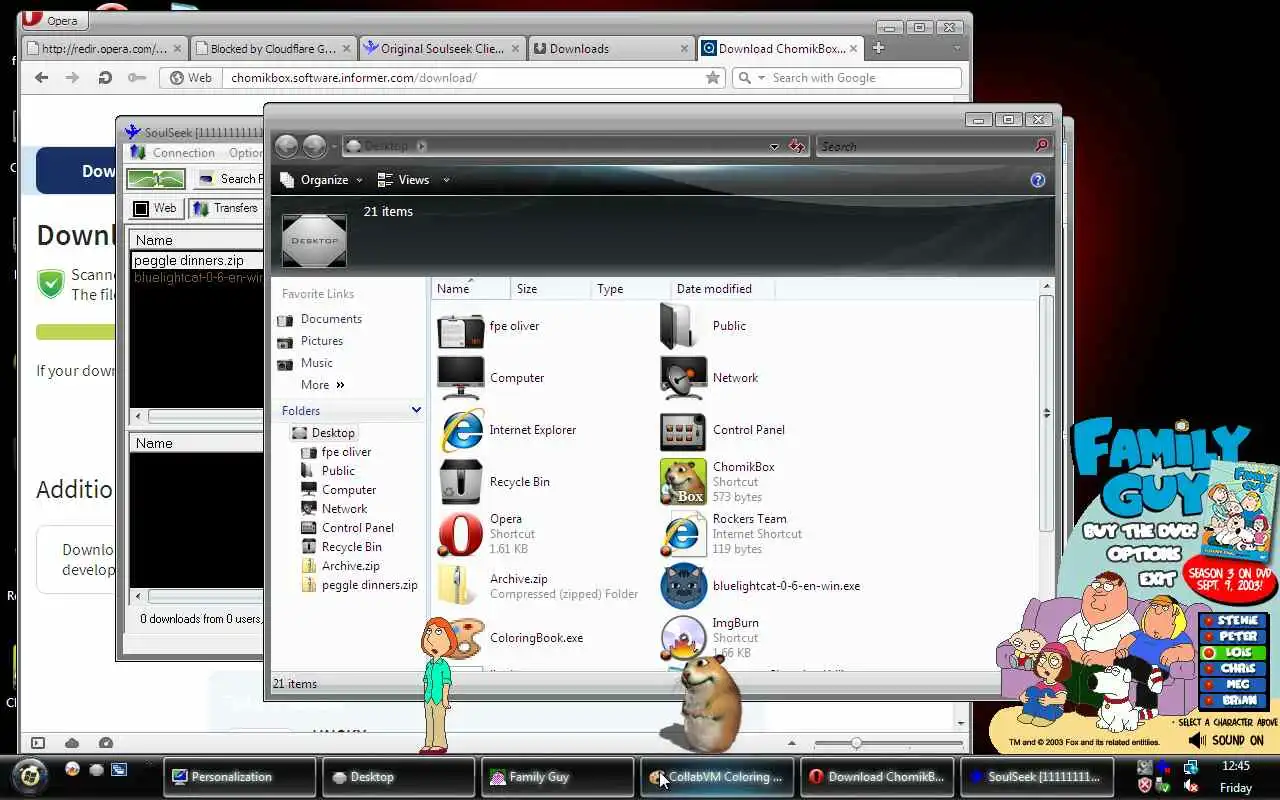Click Family Guy SOUND ON speaker toggle
Viewport: 1280px width, 800px height.
1226,740
